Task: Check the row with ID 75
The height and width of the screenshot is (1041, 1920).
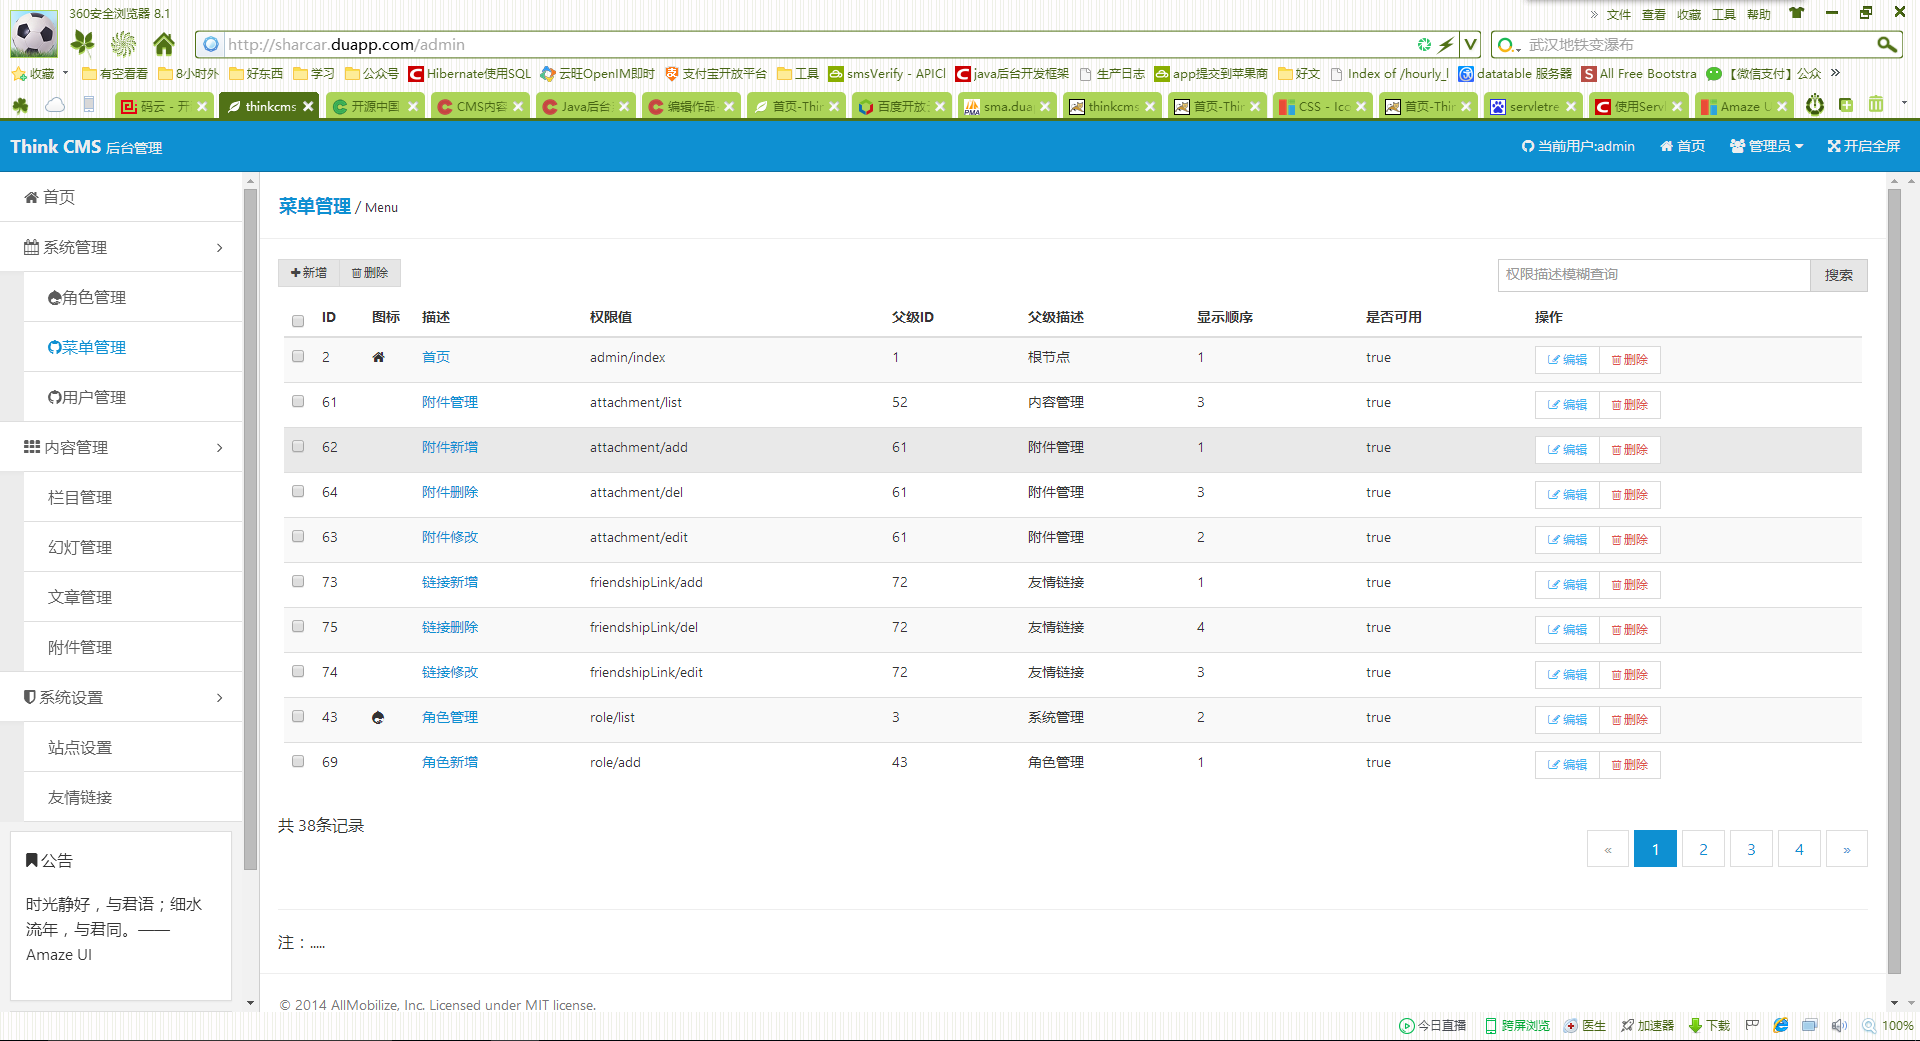Action: pos(298,626)
